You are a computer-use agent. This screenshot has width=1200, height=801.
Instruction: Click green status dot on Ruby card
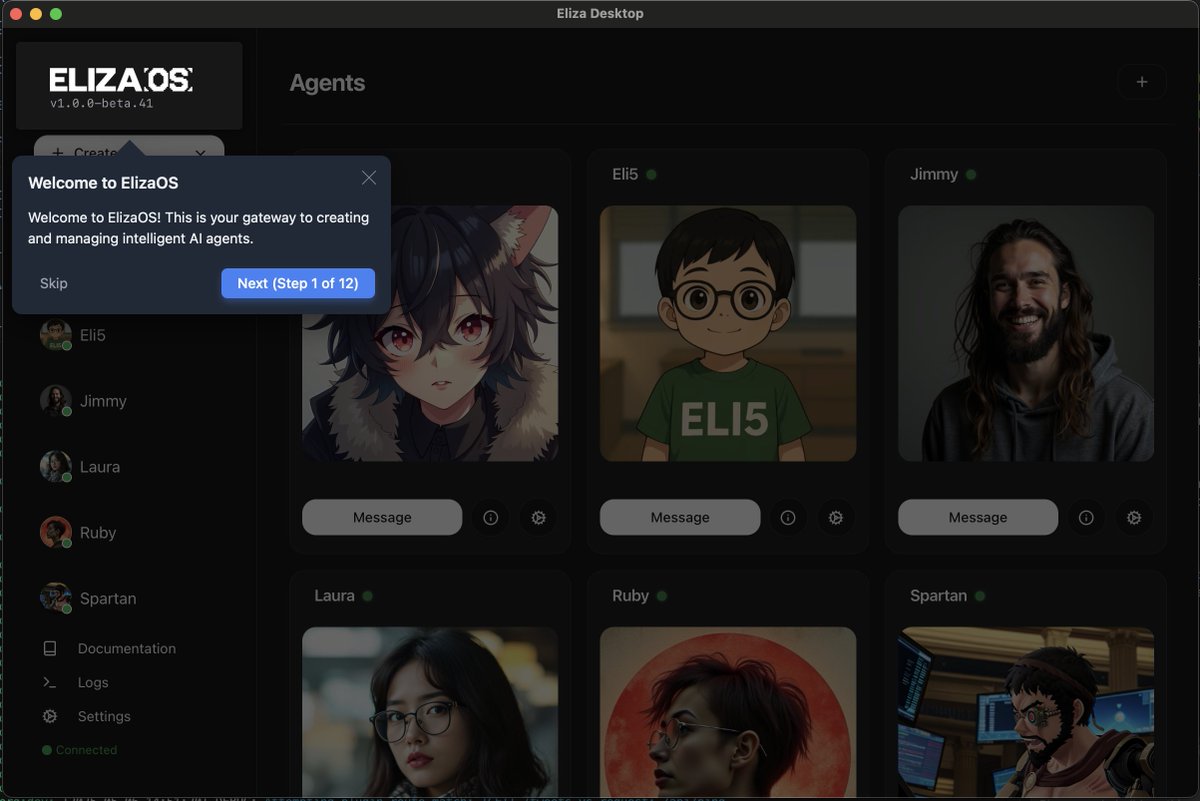662,595
